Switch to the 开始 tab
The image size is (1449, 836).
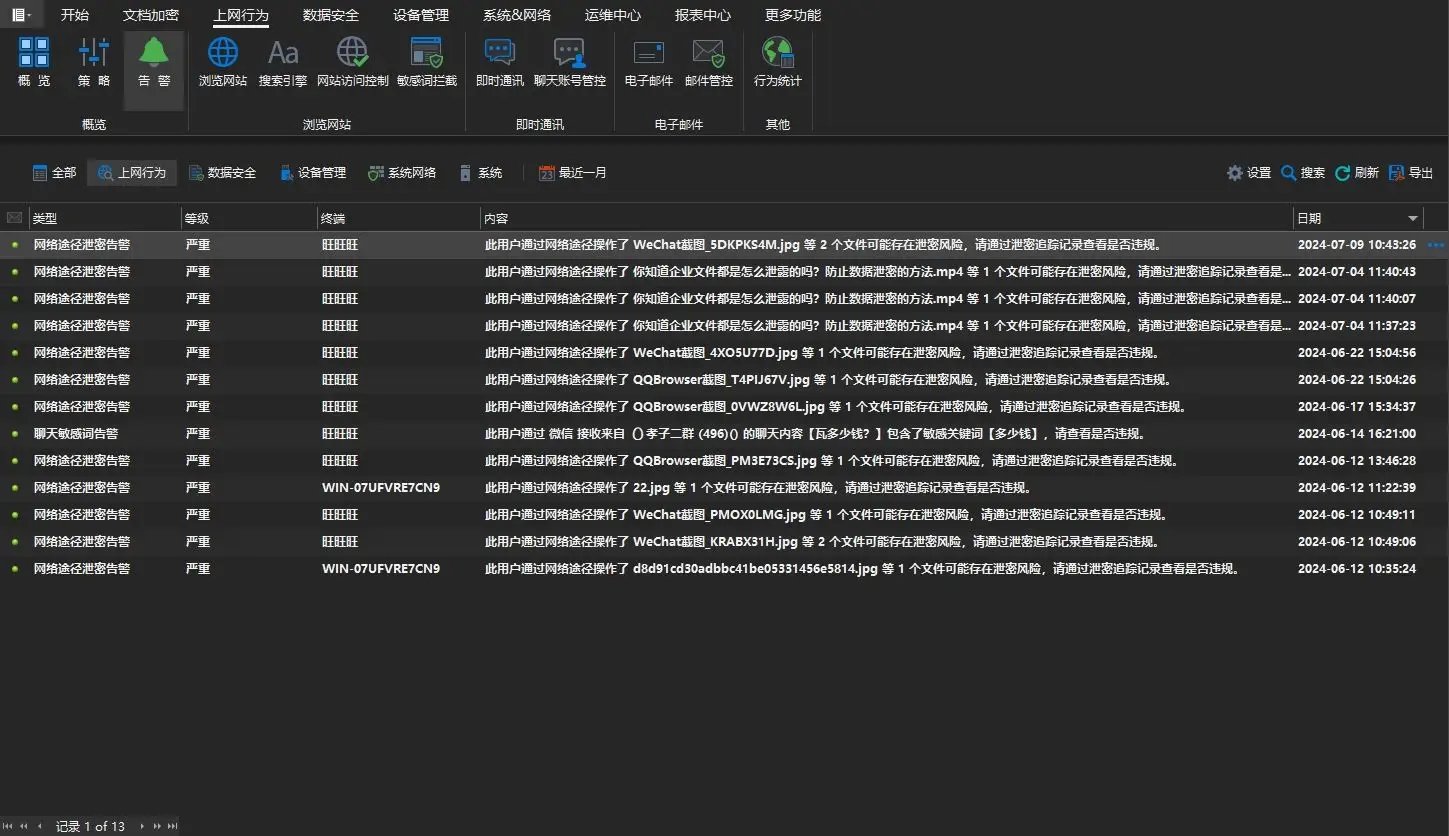[x=75, y=15]
